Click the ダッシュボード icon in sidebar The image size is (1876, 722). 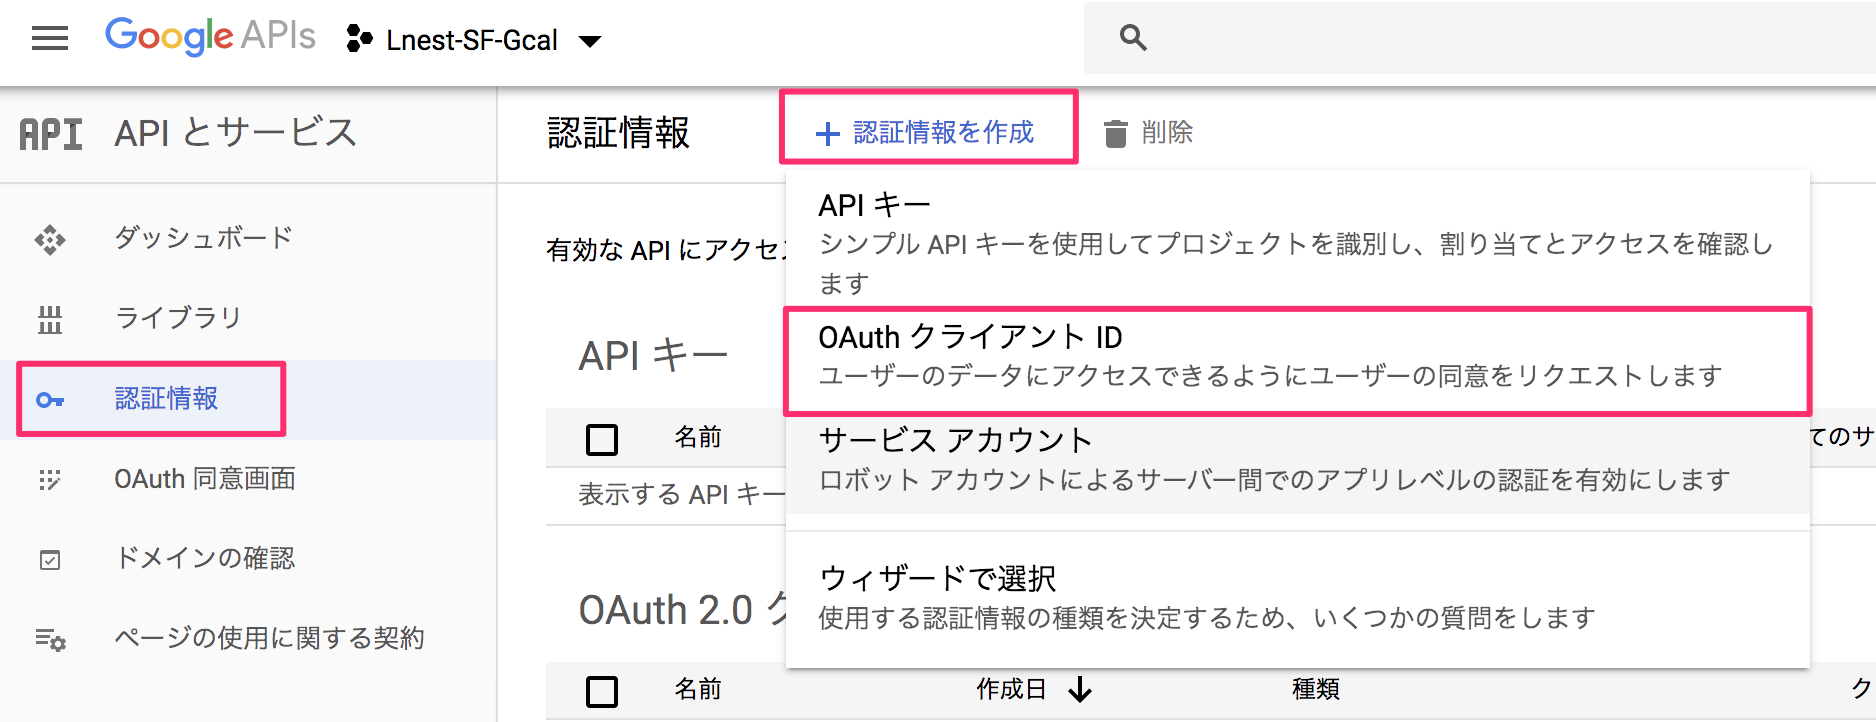(x=50, y=240)
